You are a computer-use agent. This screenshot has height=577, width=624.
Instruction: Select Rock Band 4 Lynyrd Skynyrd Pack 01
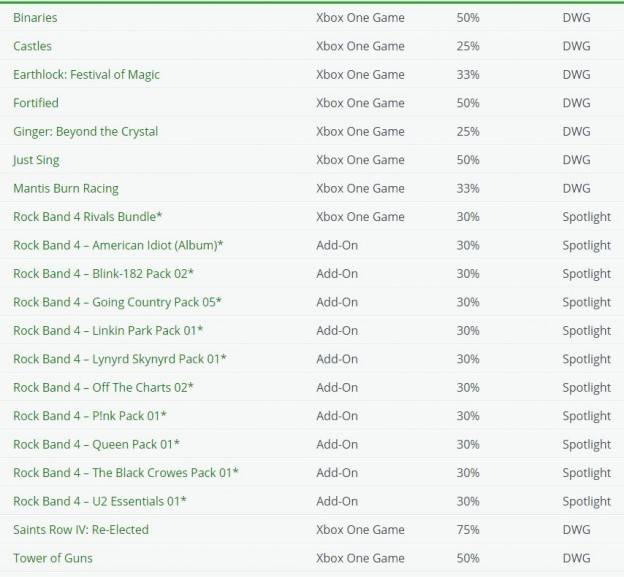pos(120,359)
